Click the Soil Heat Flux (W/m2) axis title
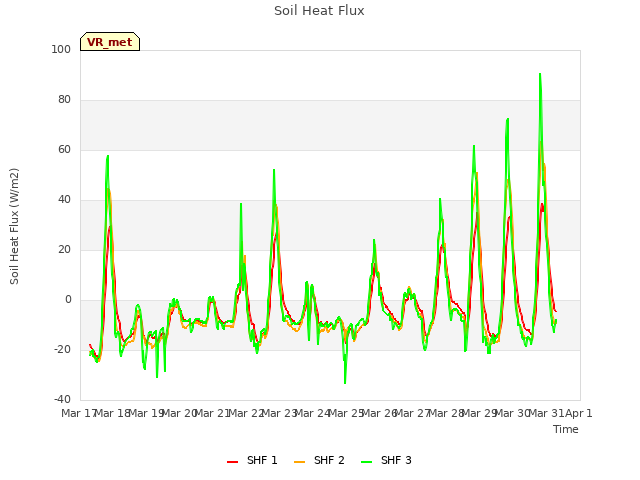Screen dimensions: 640x480 pos(14,226)
